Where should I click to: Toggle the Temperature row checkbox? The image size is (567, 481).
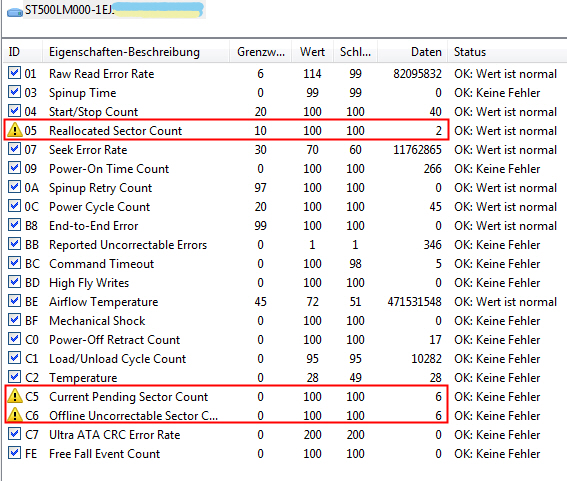(x=14, y=376)
